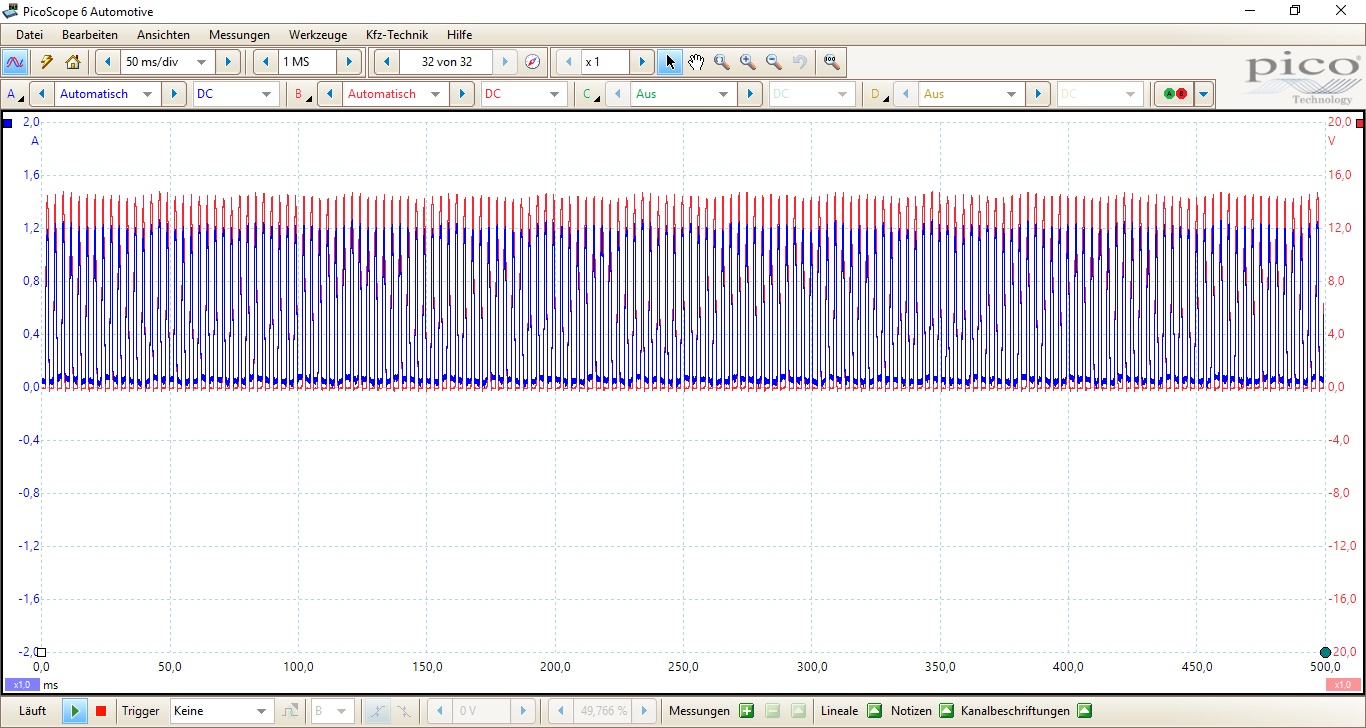Increase channel C range with right arrow

(x=750, y=94)
